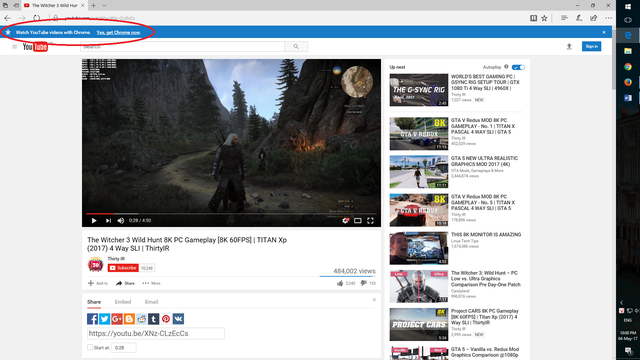The image size is (640, 360).
Task: Add page to favorites star icon
Action: click(x=544, y=18)
